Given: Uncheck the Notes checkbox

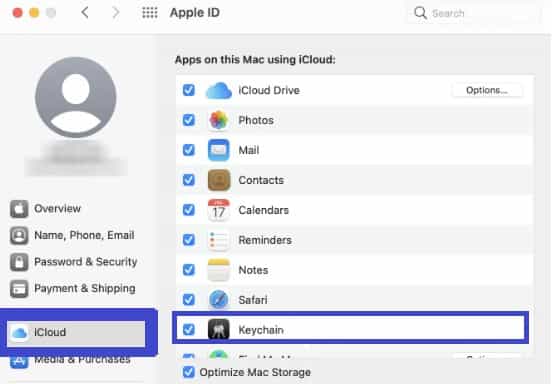Looking at the screenshot, I should coord(189,270).
